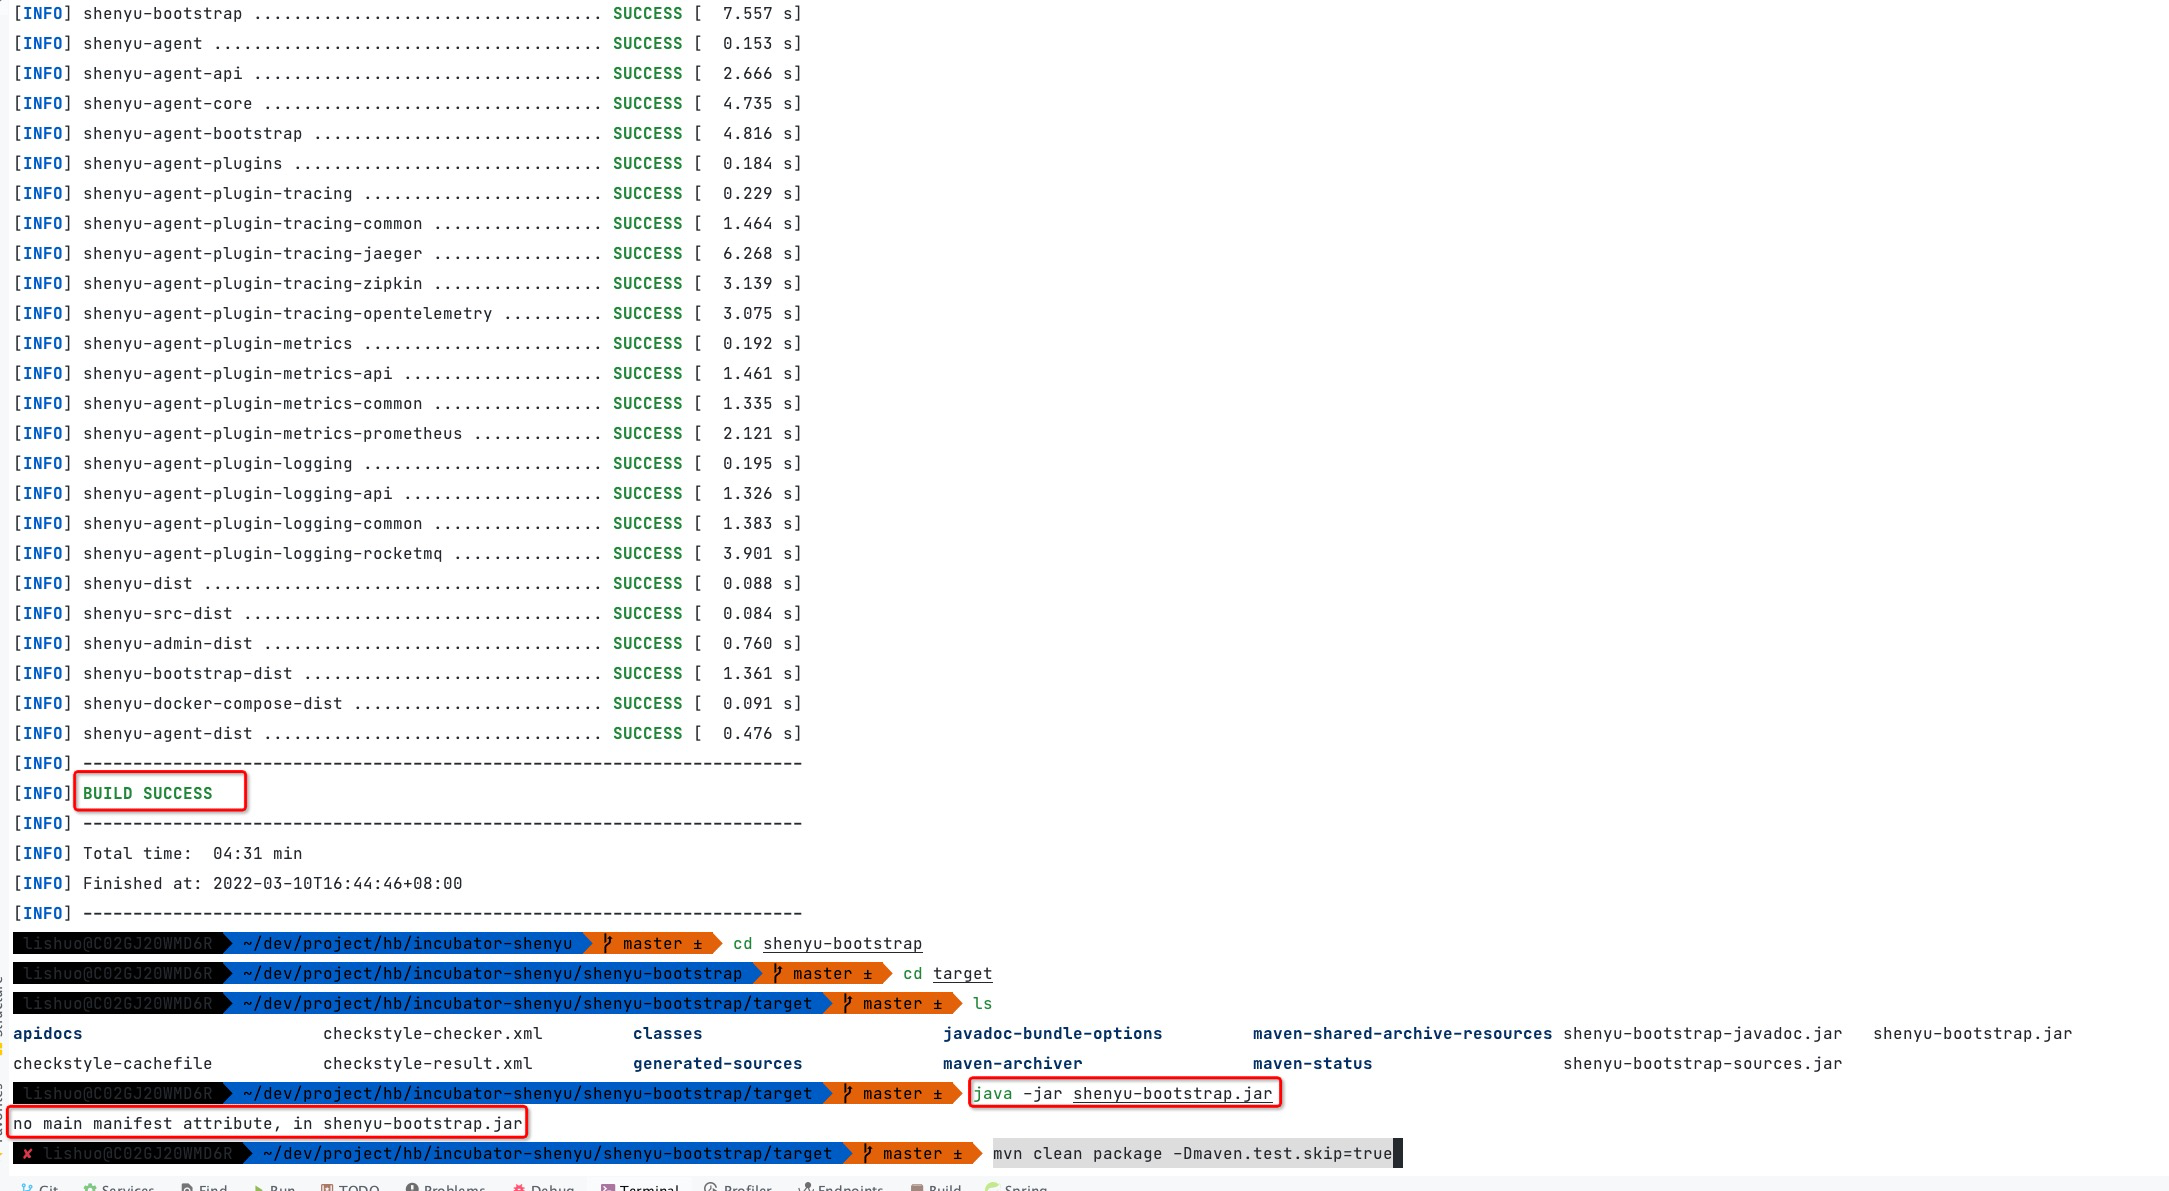Click the BUILD SUCCESS message
Viewport: 2169px width, 1191px height.
pos(148,793)
